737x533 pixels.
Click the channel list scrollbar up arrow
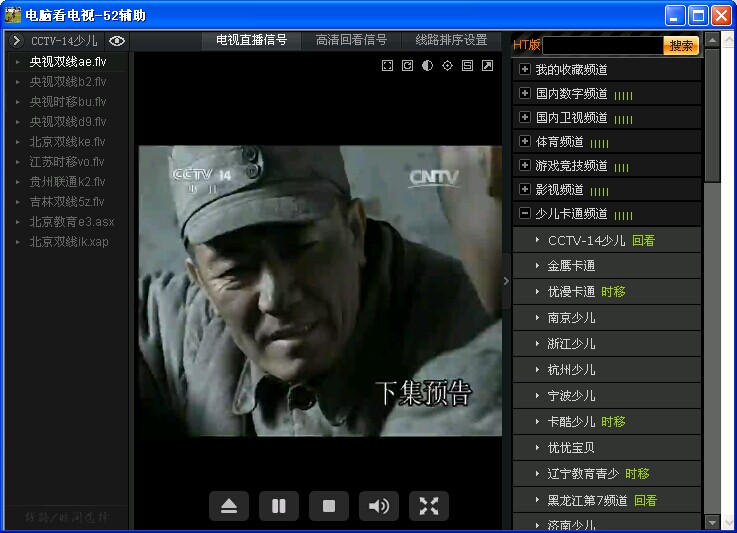point(713,40)
